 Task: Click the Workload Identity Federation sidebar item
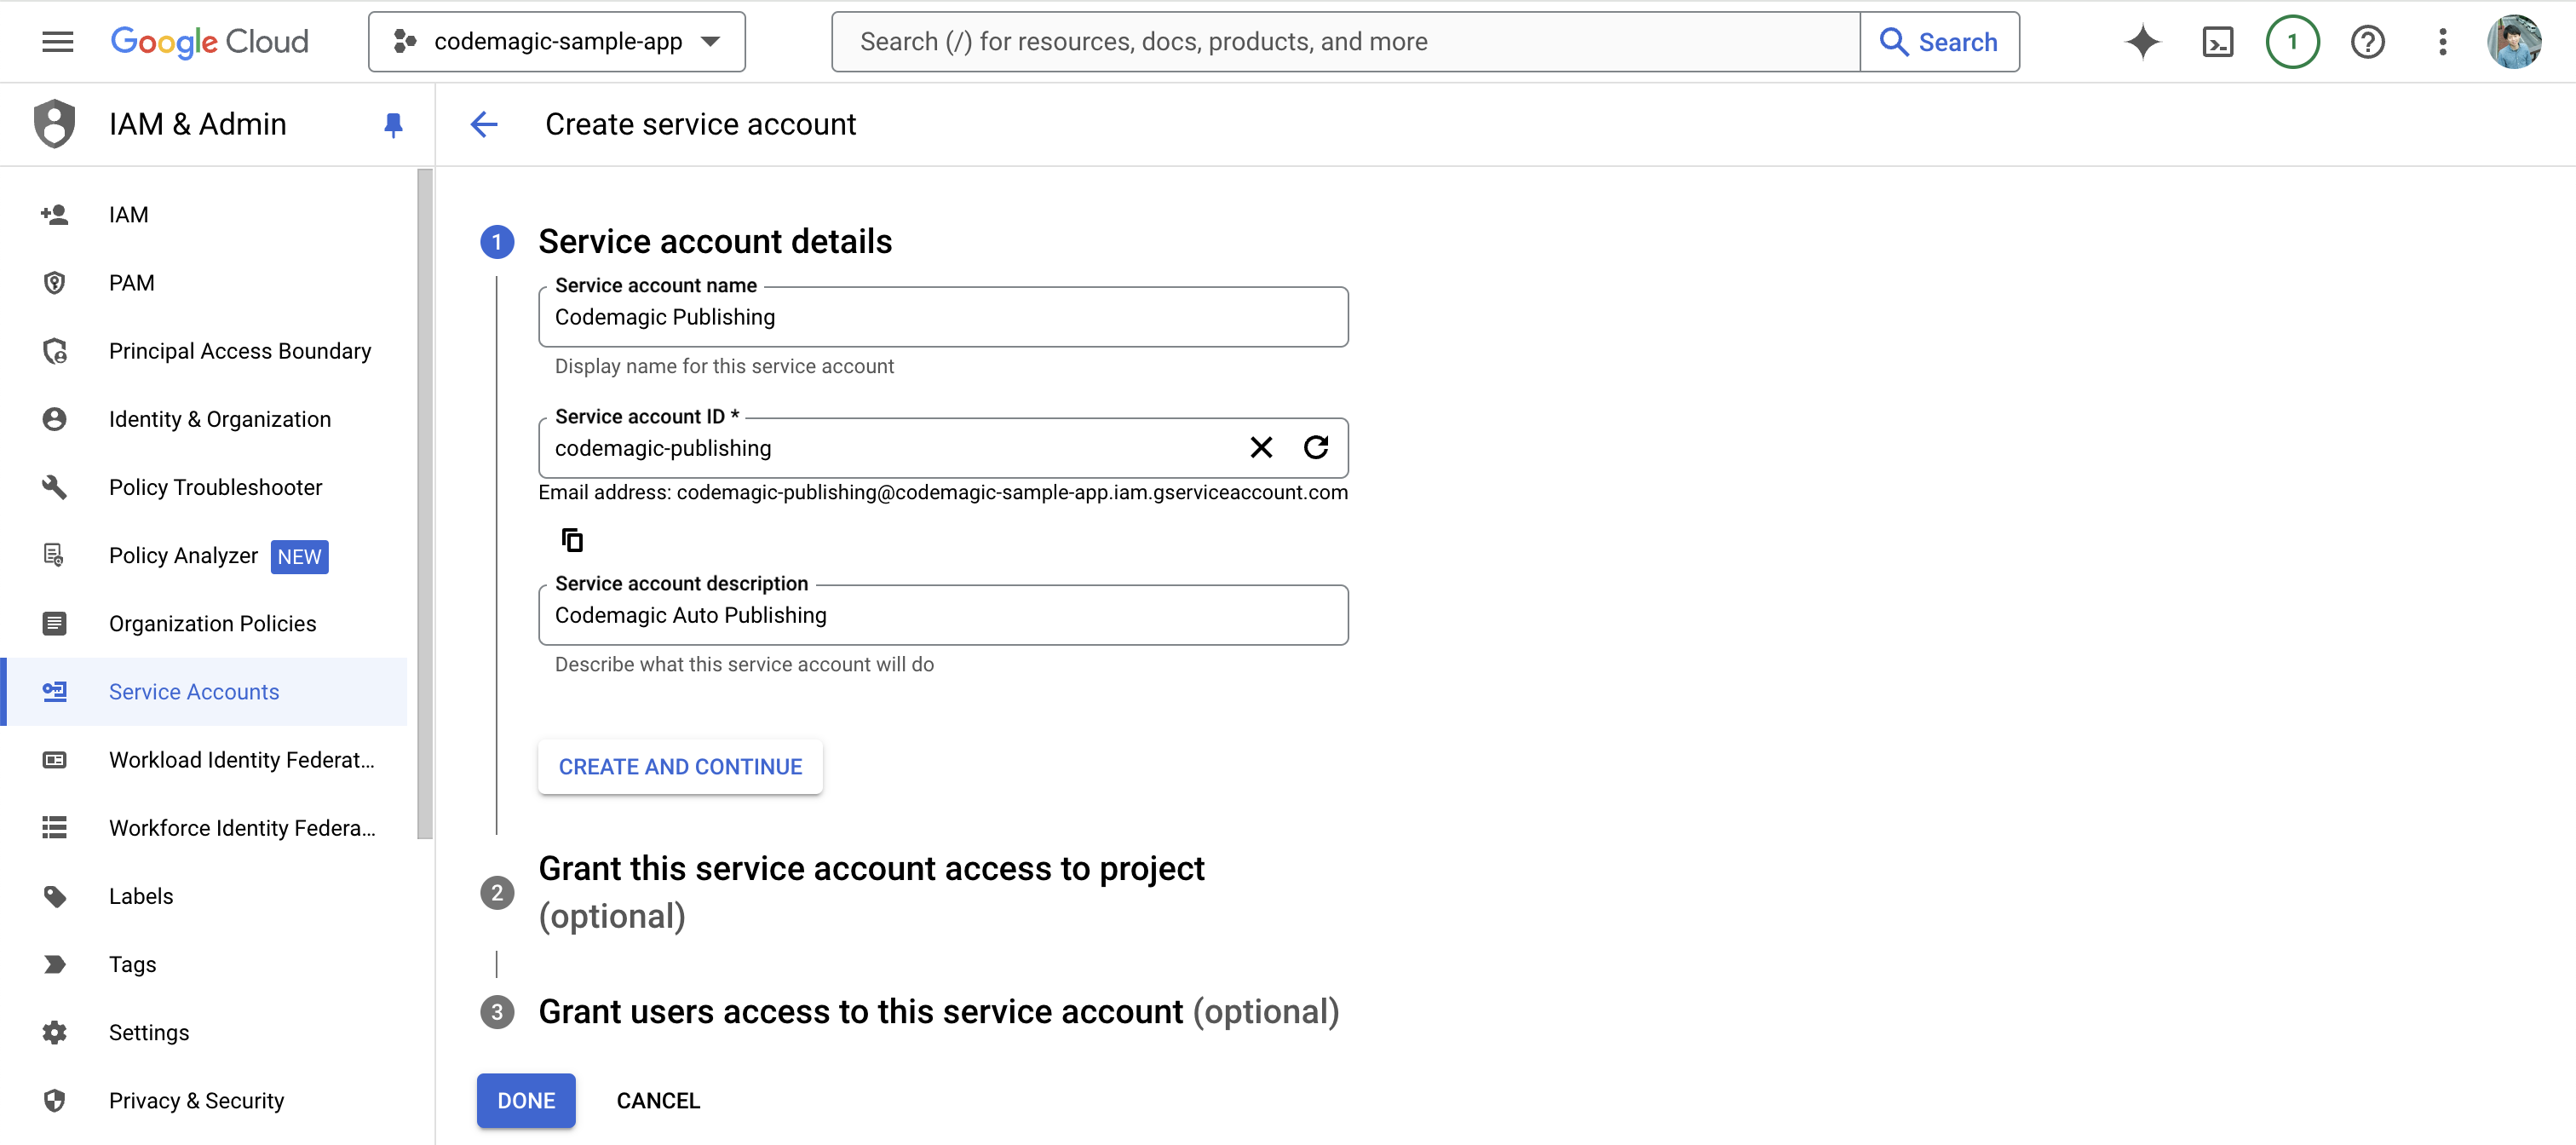pos(243,759)
